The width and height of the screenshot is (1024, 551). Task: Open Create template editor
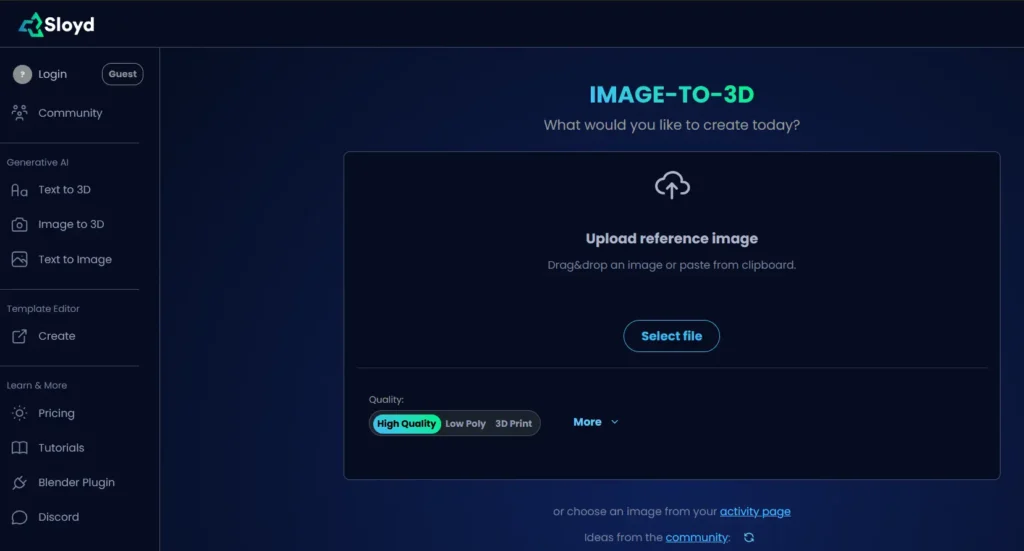(x=56, y=336)
